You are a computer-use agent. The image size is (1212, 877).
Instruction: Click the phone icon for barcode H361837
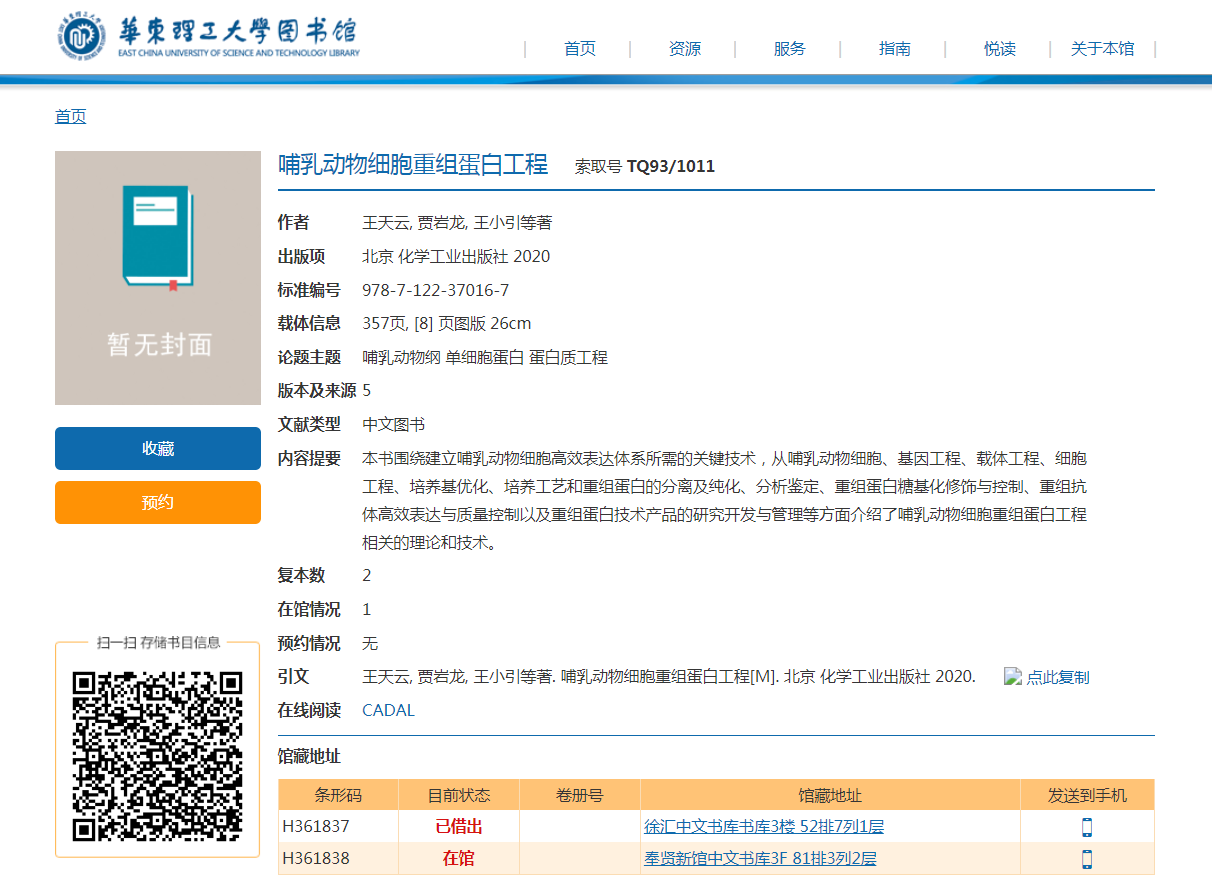[x=1087, y=827]
